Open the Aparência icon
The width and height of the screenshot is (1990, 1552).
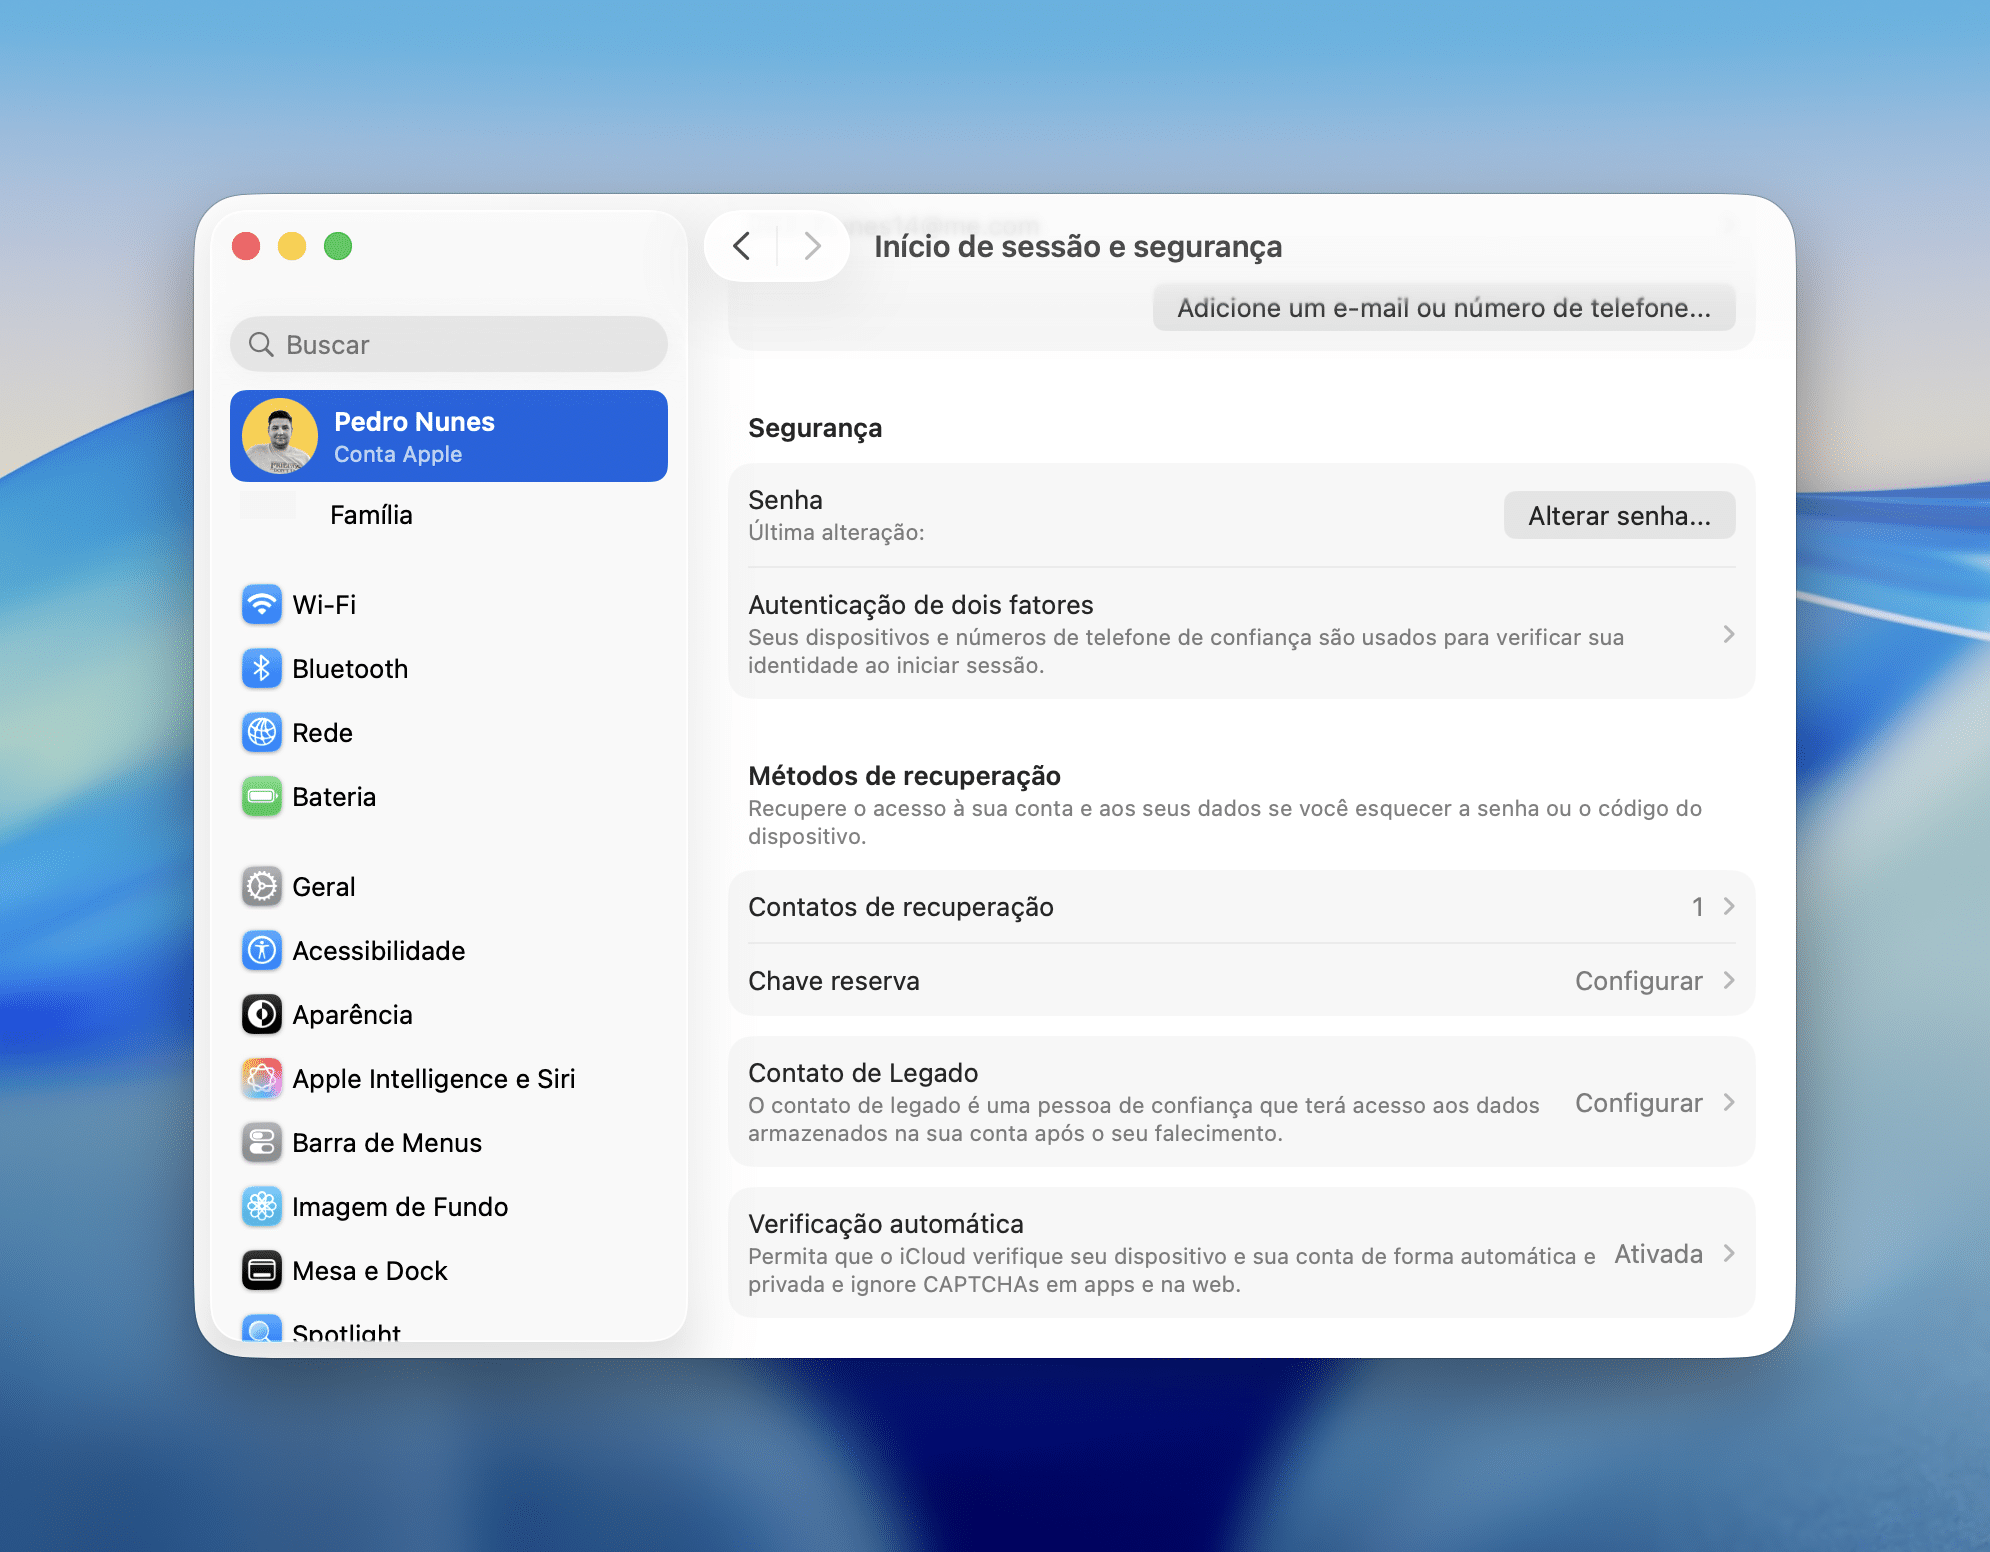[261, 1014]
